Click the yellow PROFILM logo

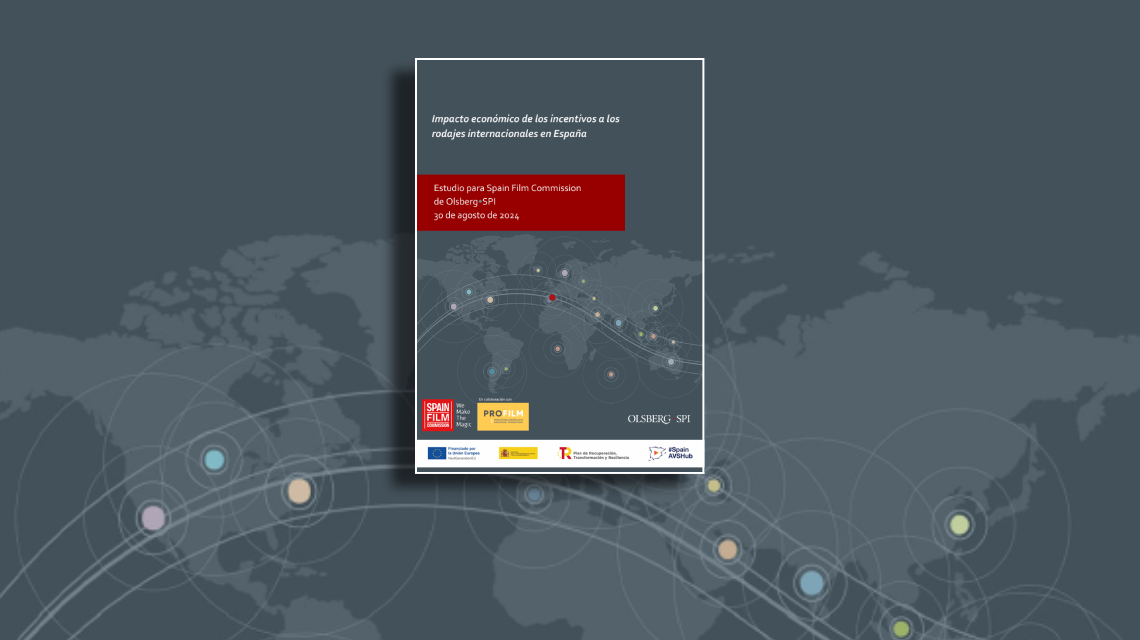[503, 416]
